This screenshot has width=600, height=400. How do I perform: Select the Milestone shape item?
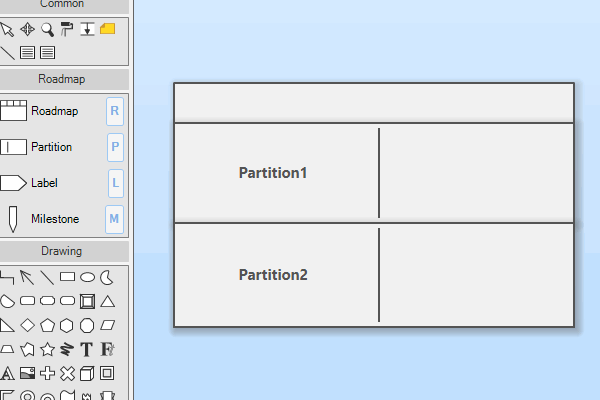click(40, 219)
